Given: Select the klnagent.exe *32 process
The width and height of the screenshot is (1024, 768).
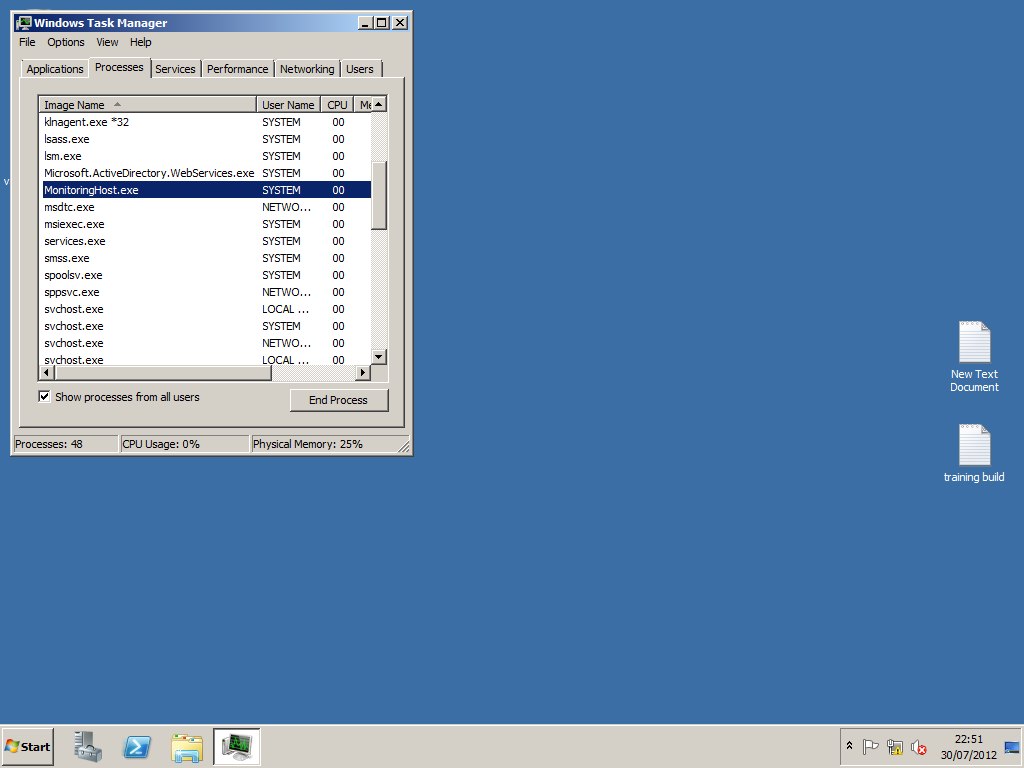Looking at the screenshot, I should [205, 122].
